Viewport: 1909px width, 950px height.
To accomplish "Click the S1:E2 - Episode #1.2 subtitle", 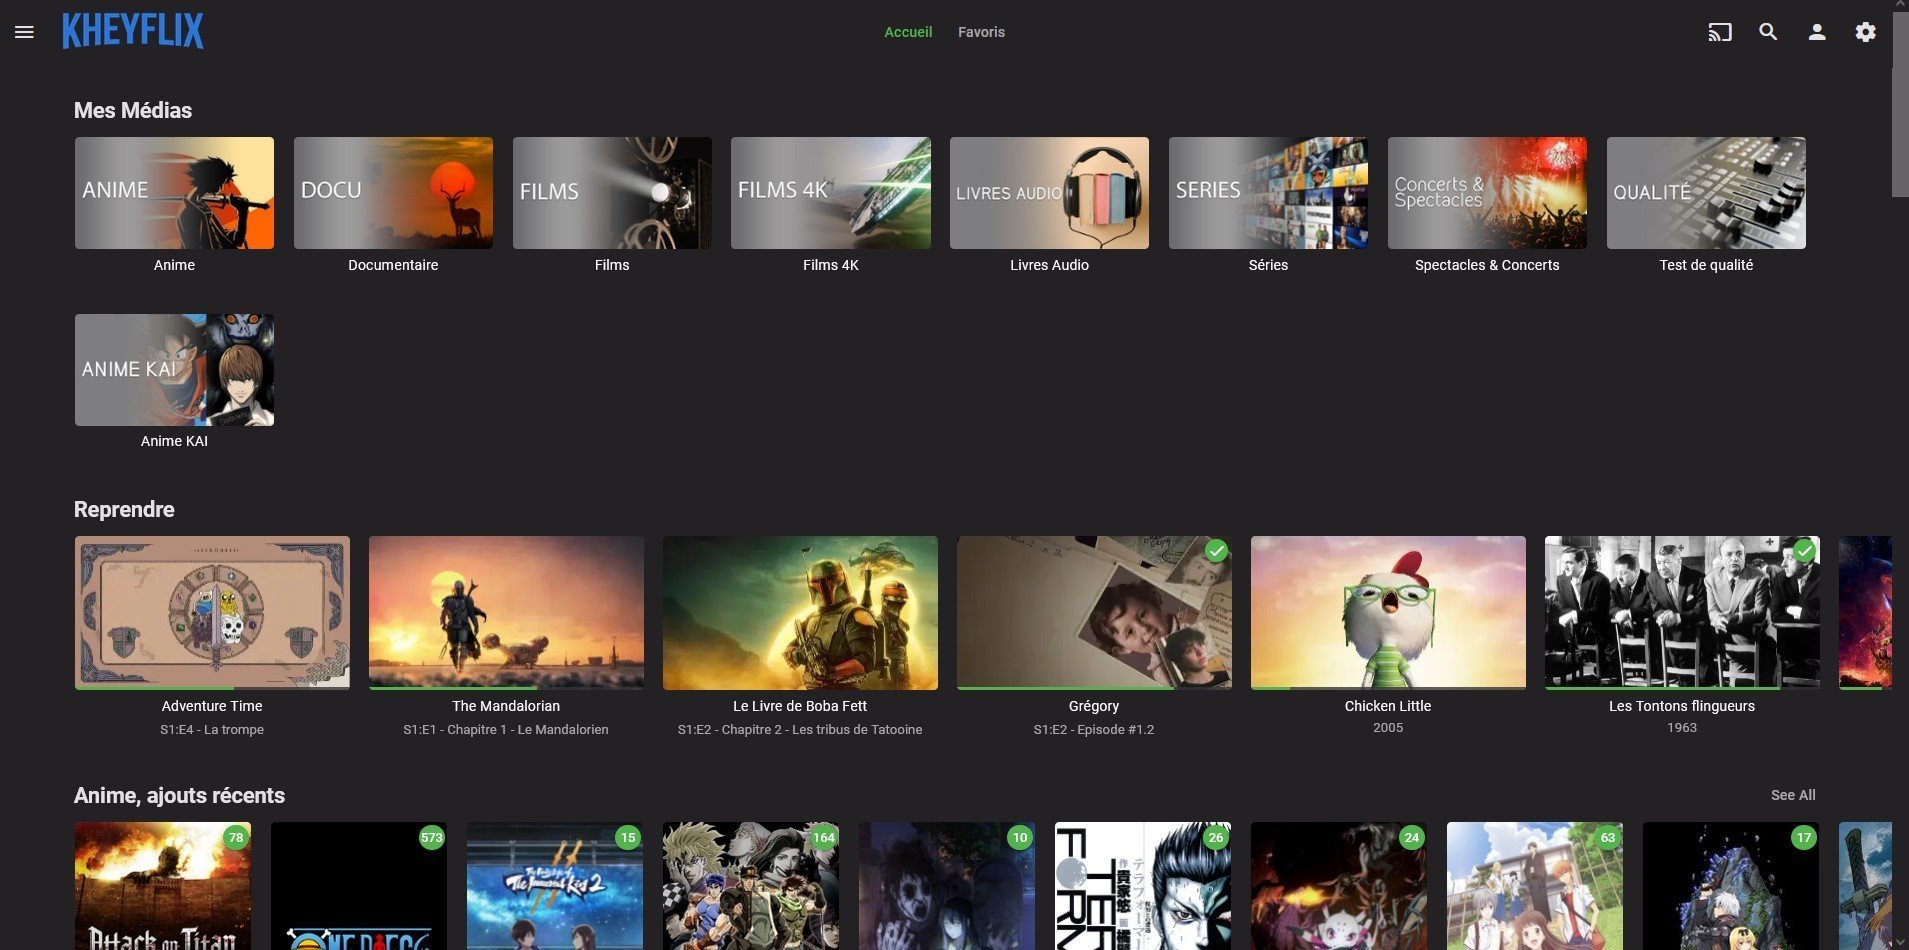I will click(1094, 729).
